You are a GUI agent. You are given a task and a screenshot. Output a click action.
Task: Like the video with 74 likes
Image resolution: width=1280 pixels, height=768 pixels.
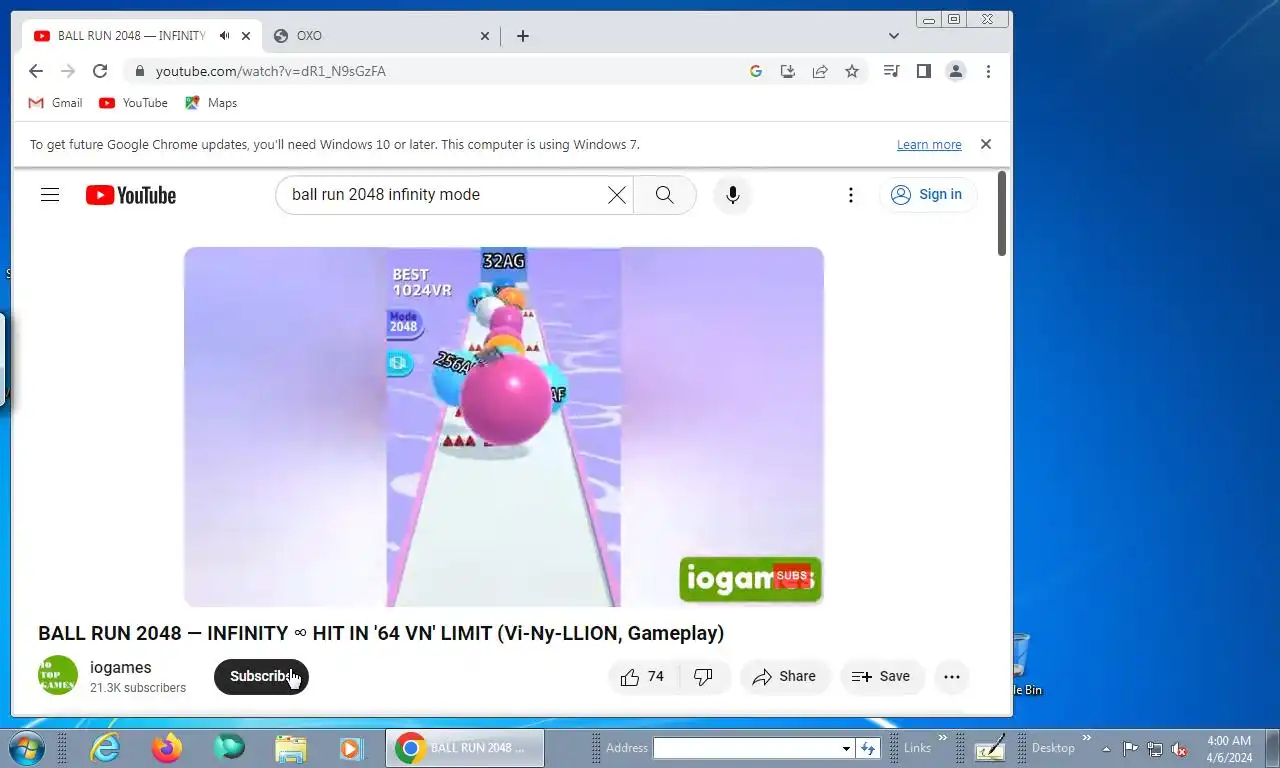[x=643, y=677]
